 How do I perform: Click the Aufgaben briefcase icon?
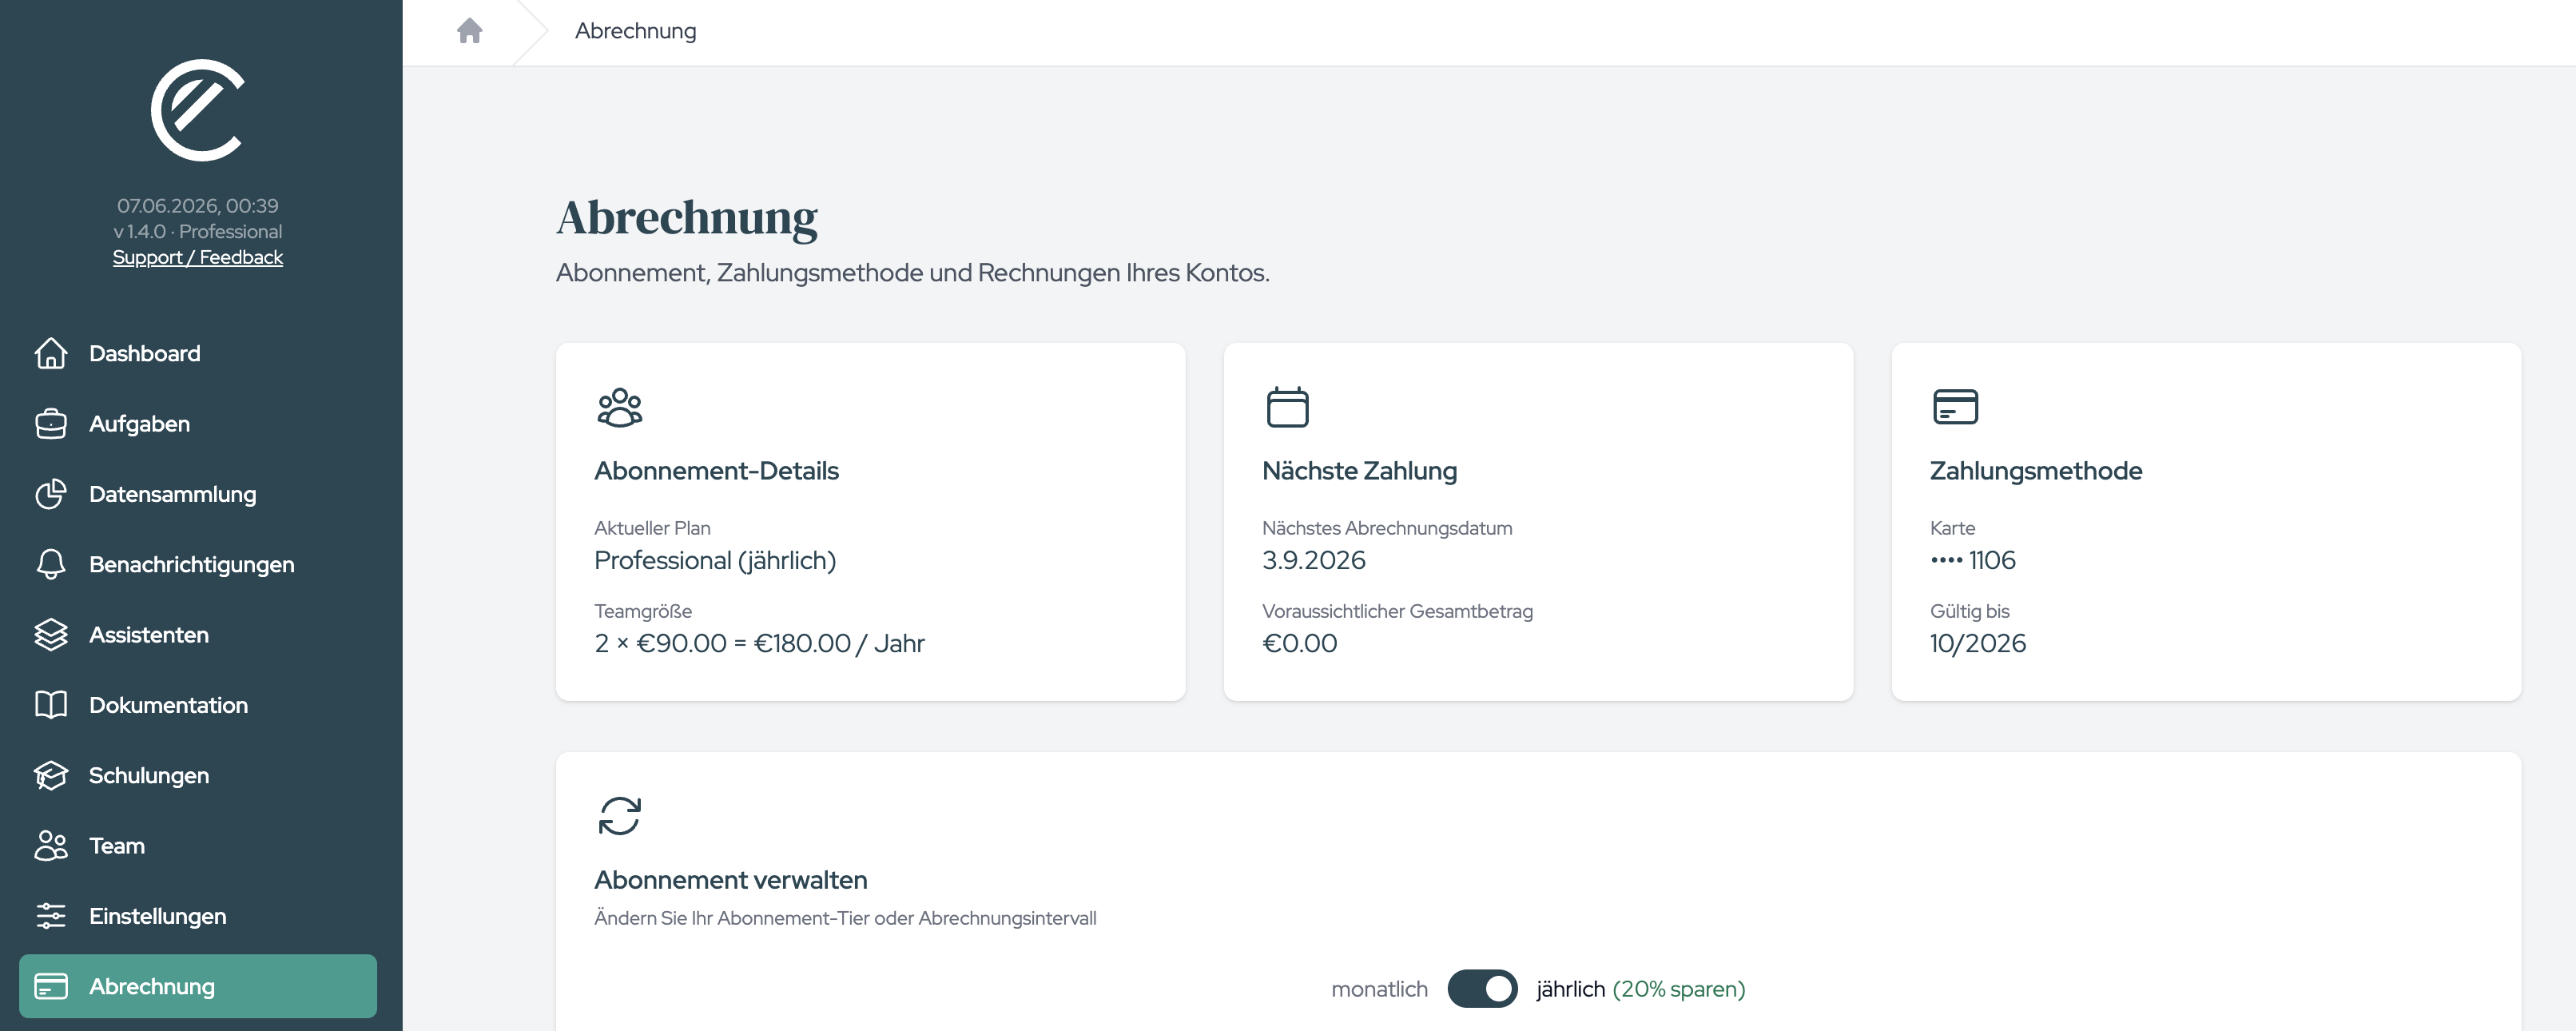click(51, 424)
